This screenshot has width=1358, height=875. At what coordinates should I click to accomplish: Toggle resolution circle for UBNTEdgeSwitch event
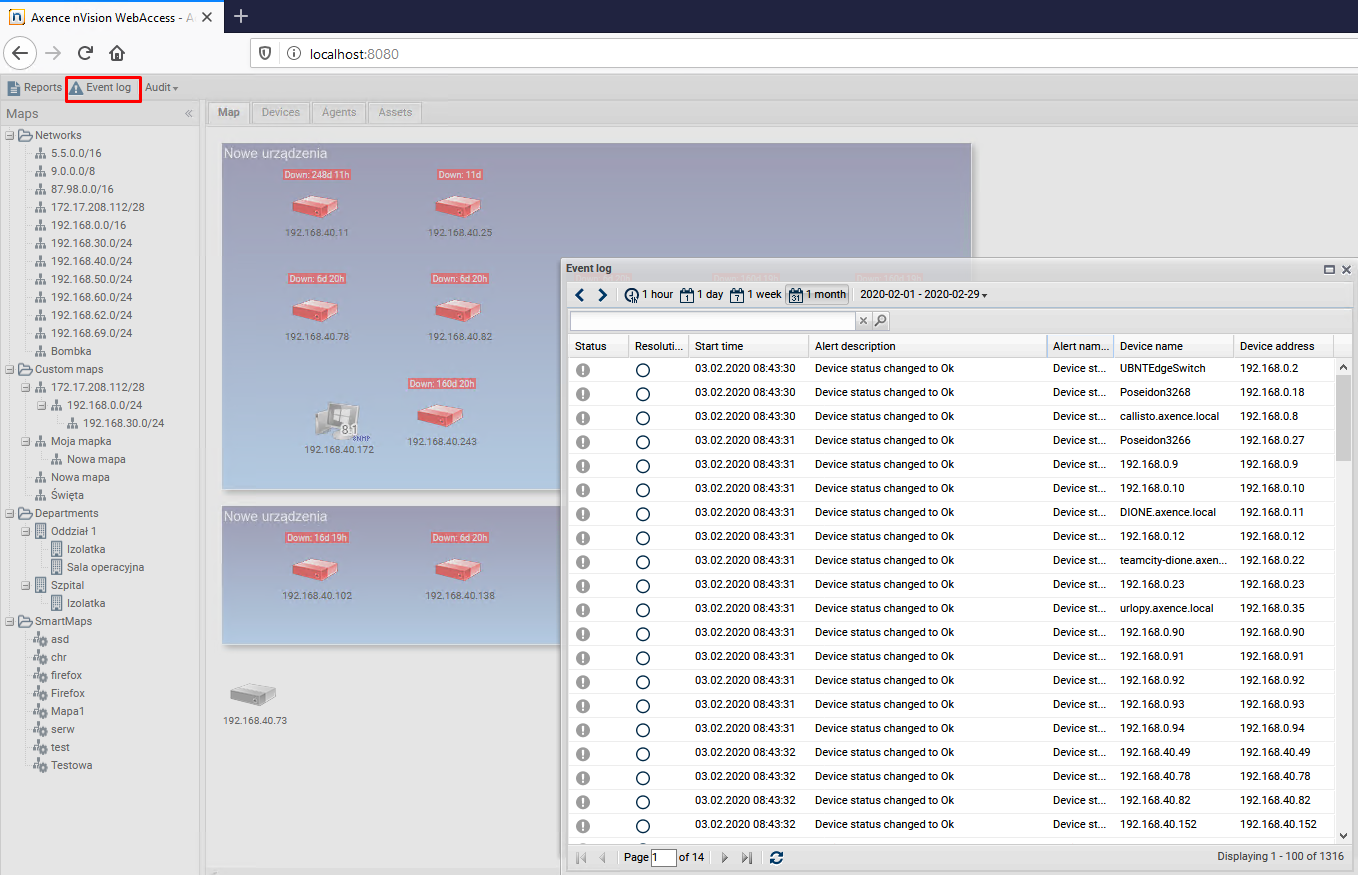point(643,369)
